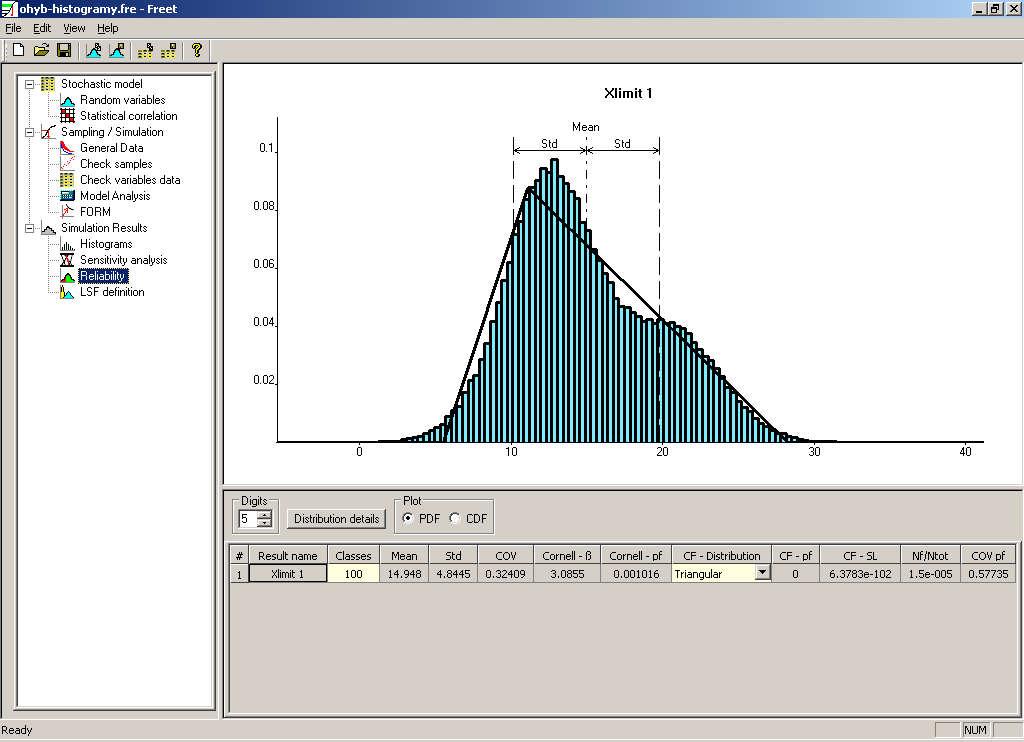Click the New file toolbar icon
The width and height of the screenshot is (1024, 742).
pyautogui.click(x=18, y=50)
